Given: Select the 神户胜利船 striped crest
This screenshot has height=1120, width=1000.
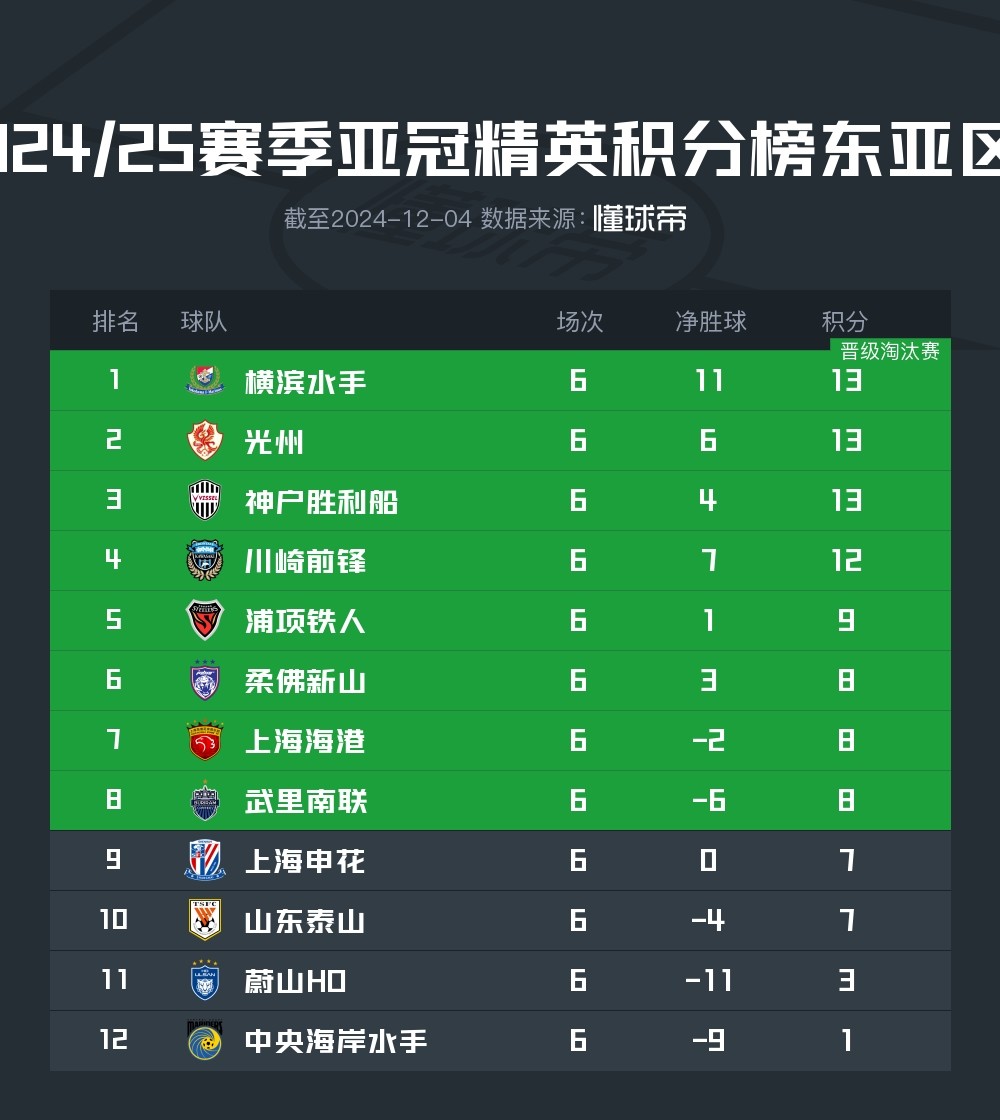Looking at the screenshot, I should pyautogui.click(x=205, y=500).
